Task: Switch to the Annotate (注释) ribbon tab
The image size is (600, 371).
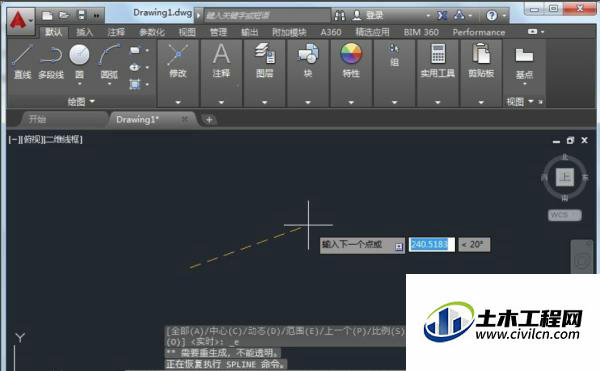Action: 116,33
